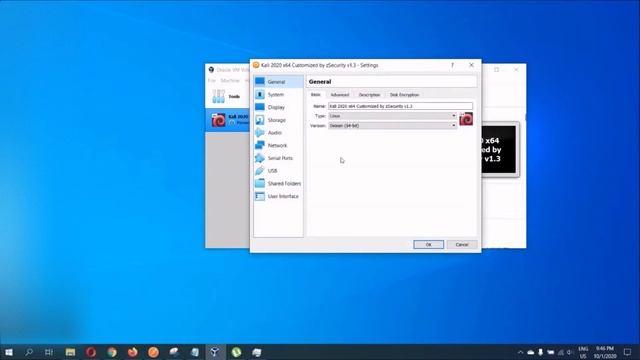This screenshot has width=640, height=360.
Task: Open the Machine menu in VirtualBox Manager
Action: (x=230, y=80)
